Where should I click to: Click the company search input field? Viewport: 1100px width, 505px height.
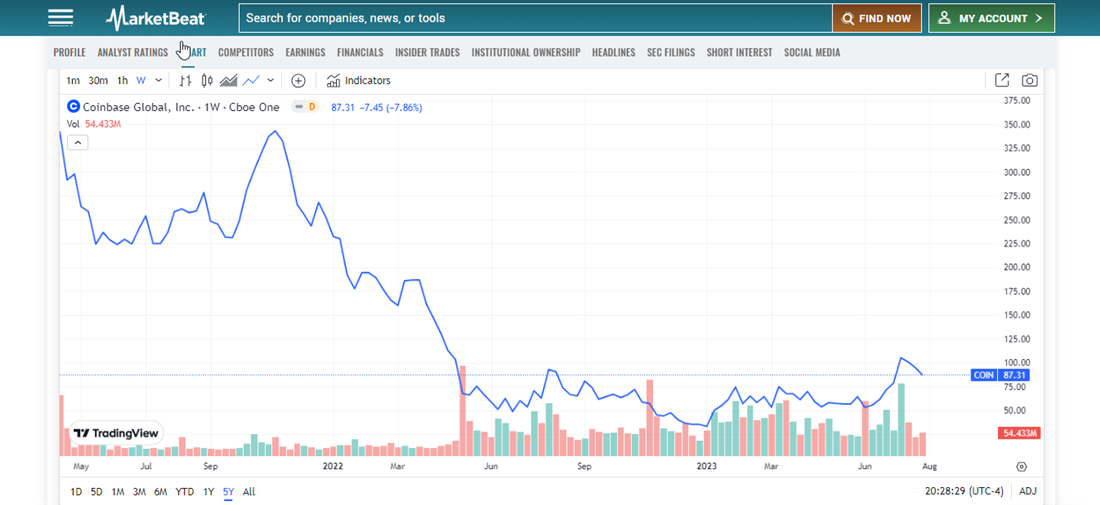tap(535, 18)
